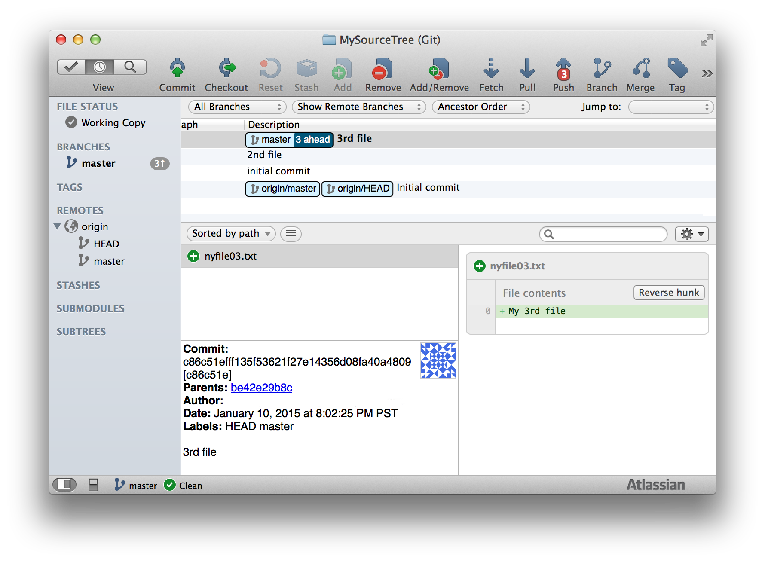Pull changes with the Pull icon
This screenshot has width=765, height=562.
[527, 75]
